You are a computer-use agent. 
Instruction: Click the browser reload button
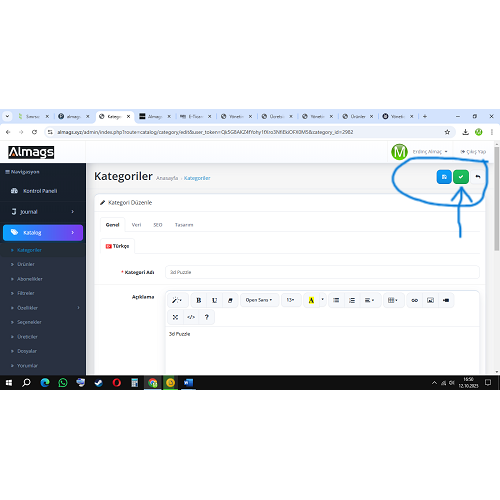pos(34,132)
